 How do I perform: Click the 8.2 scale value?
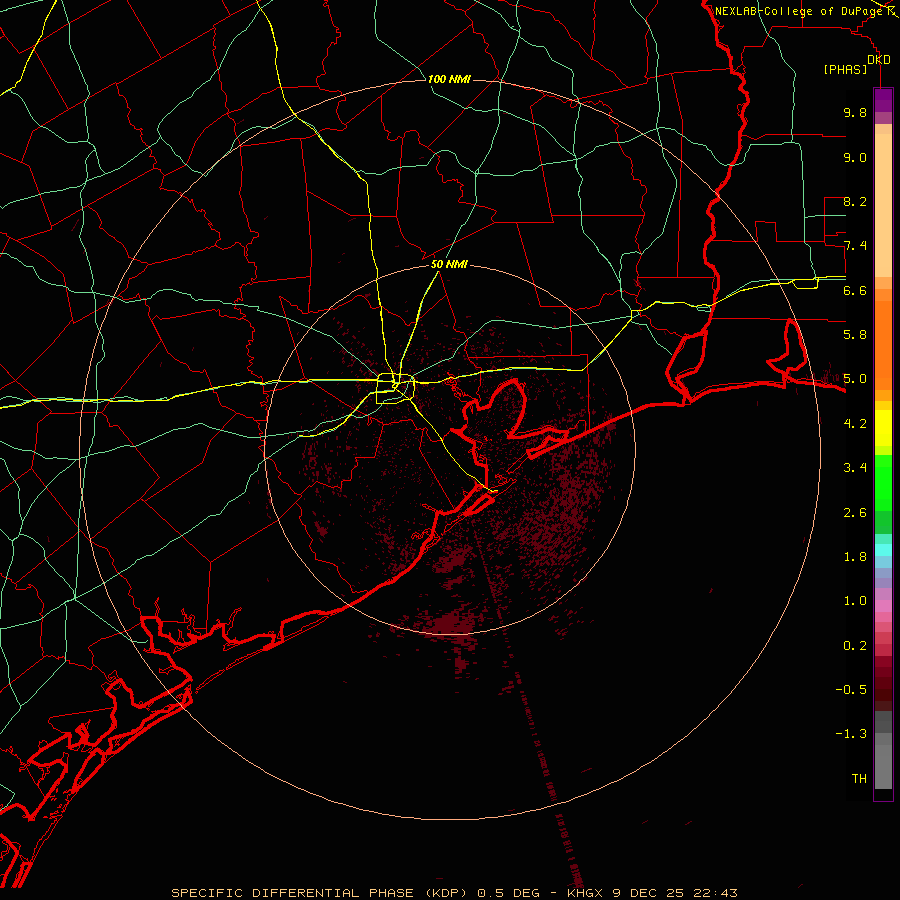click(855, 201)
